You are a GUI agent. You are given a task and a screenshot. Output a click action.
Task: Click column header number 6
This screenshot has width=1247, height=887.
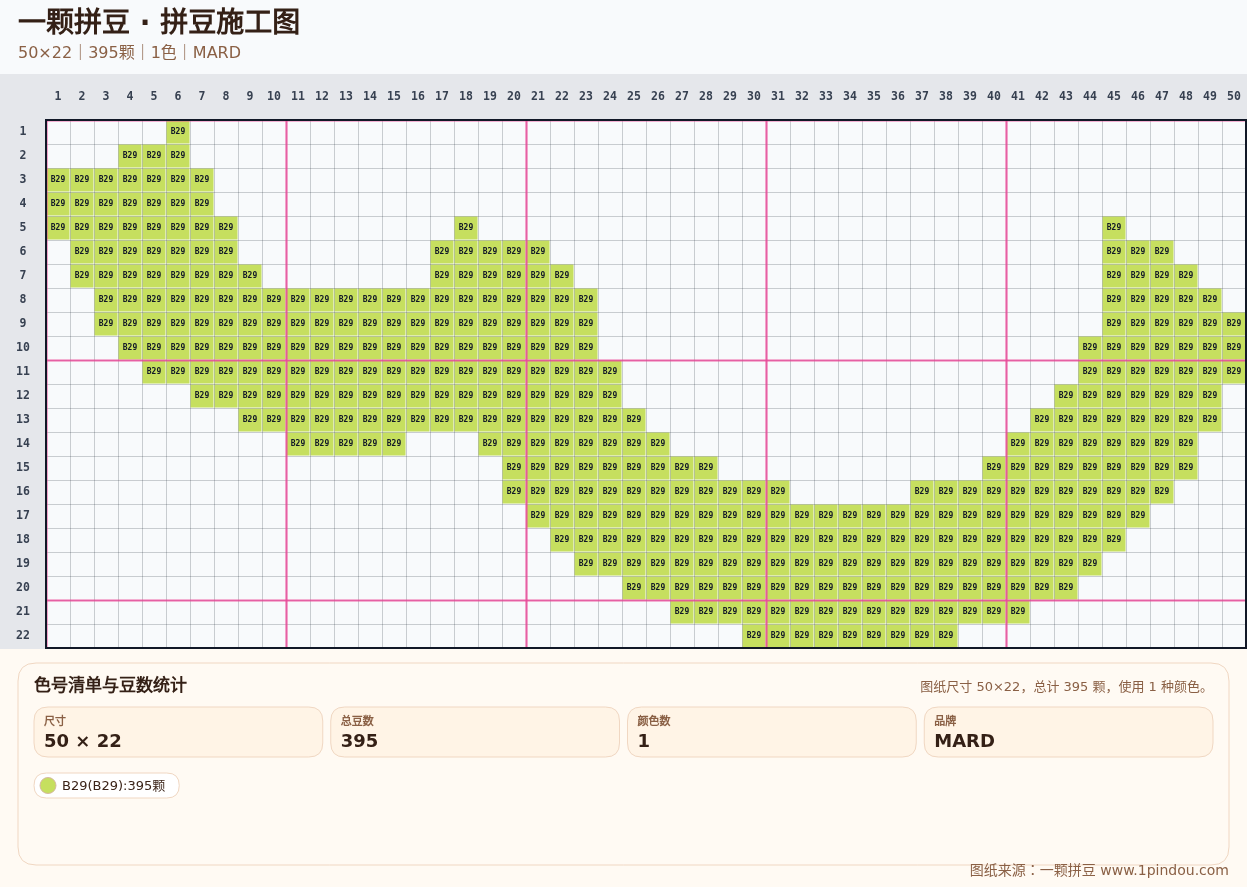[x=178, y=96]
